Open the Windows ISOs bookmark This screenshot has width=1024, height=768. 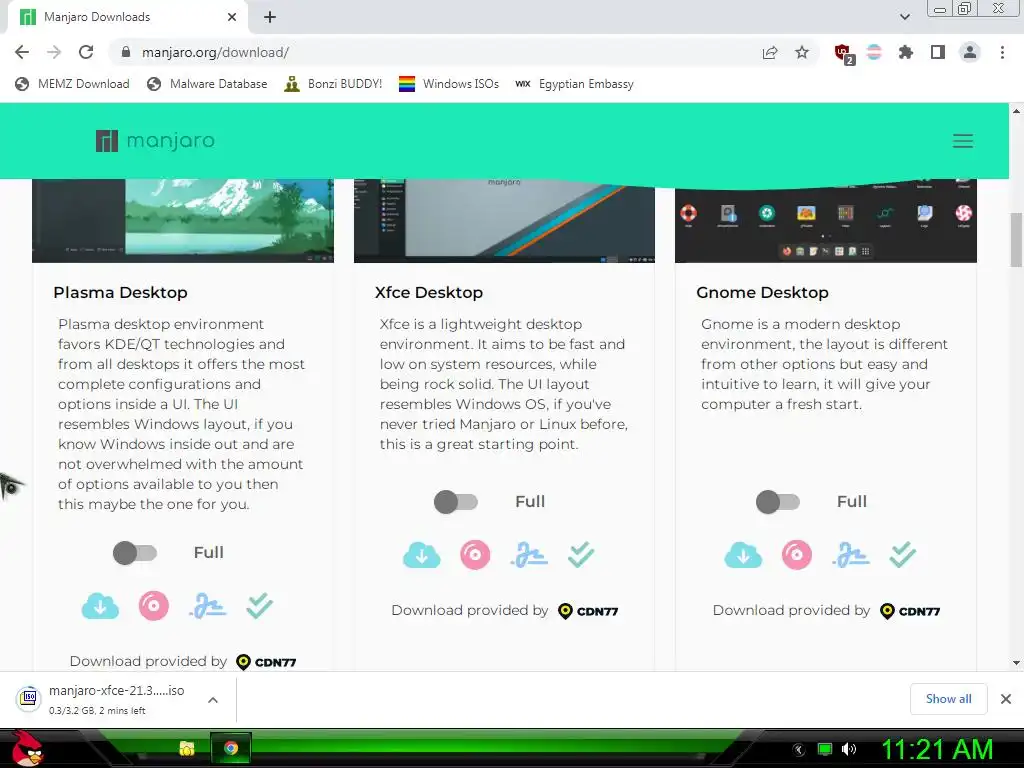click(x=449, y=84)
